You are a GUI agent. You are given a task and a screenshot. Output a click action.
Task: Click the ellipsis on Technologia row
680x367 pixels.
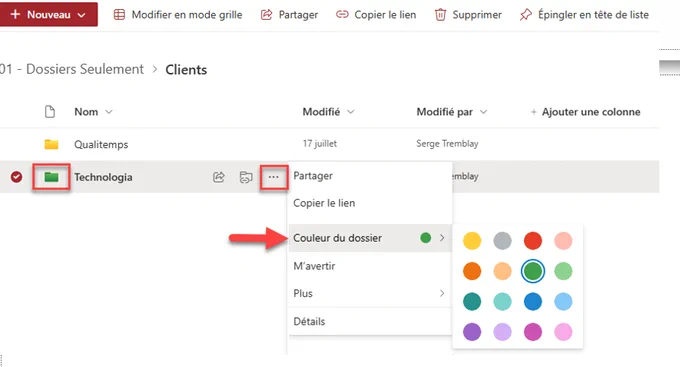(273, 177)
